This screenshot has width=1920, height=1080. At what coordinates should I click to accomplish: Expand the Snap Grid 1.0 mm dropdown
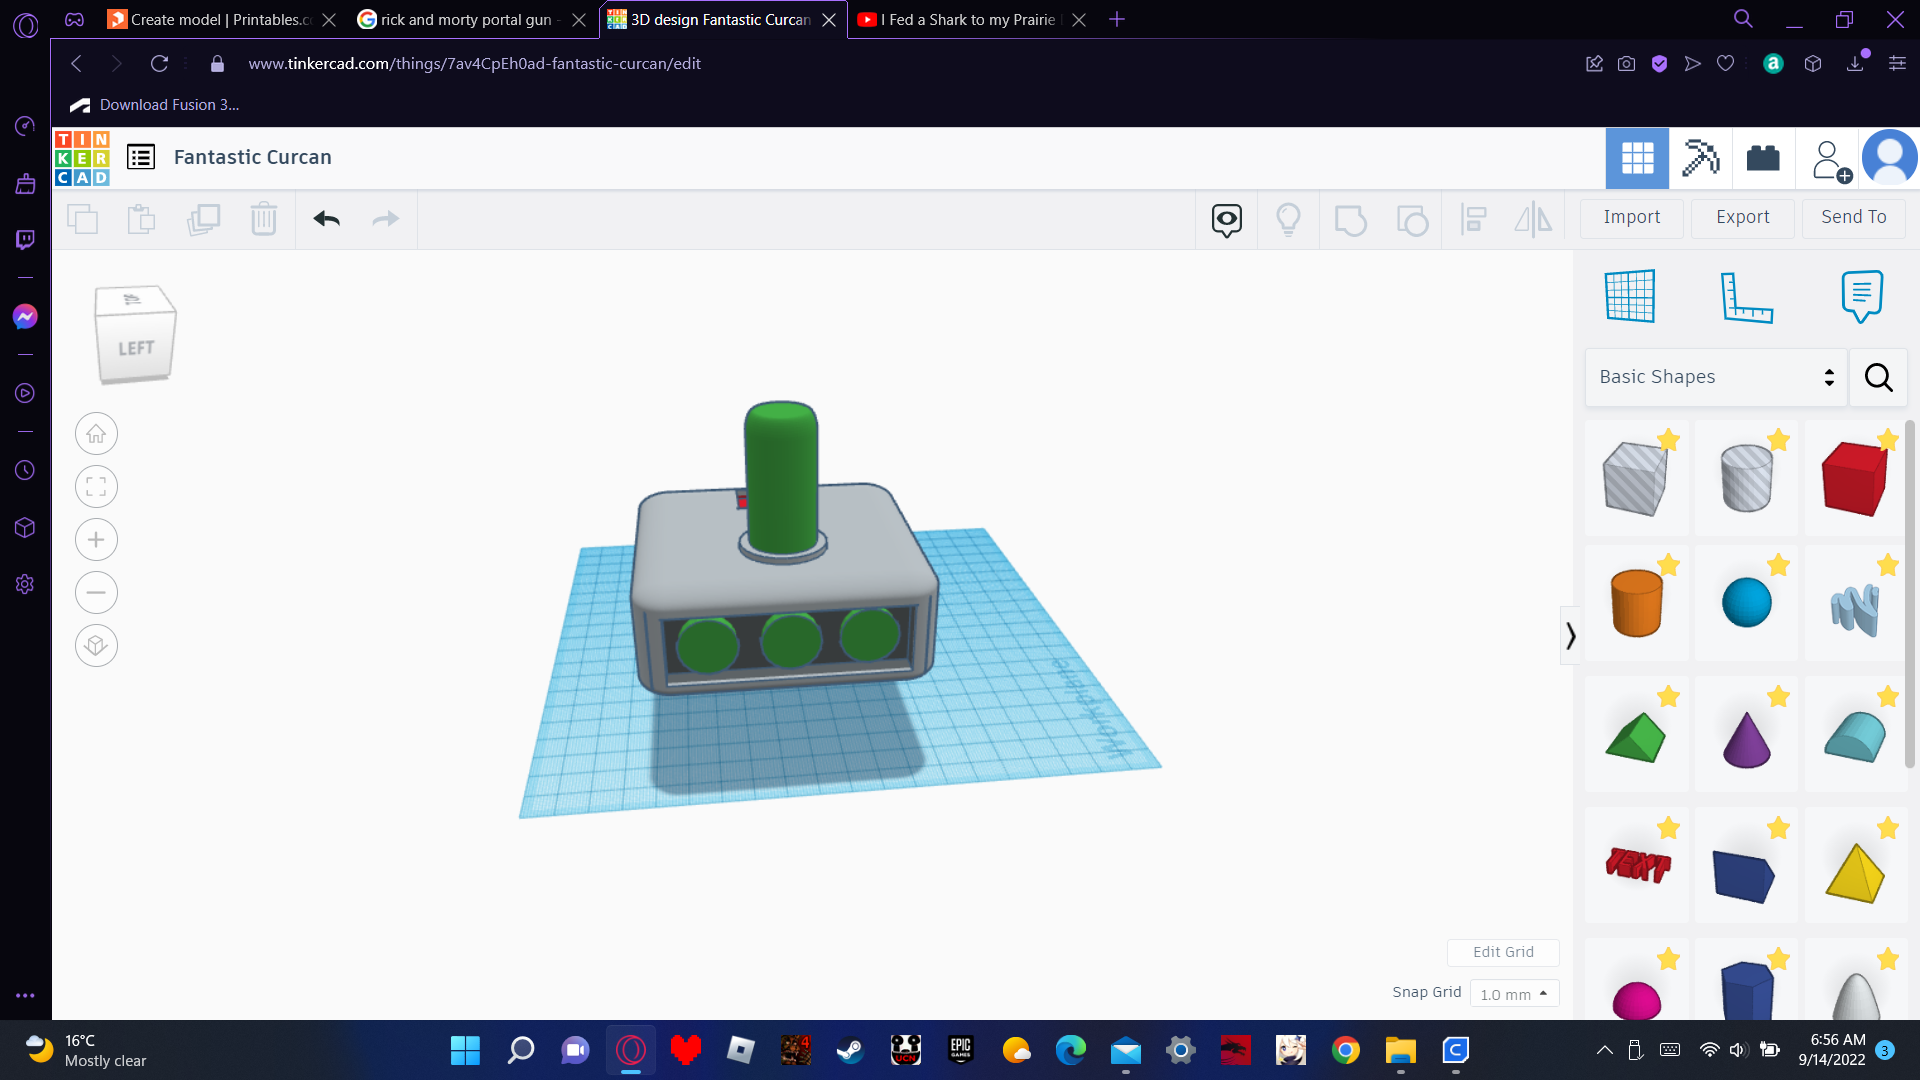(1514, 994)
